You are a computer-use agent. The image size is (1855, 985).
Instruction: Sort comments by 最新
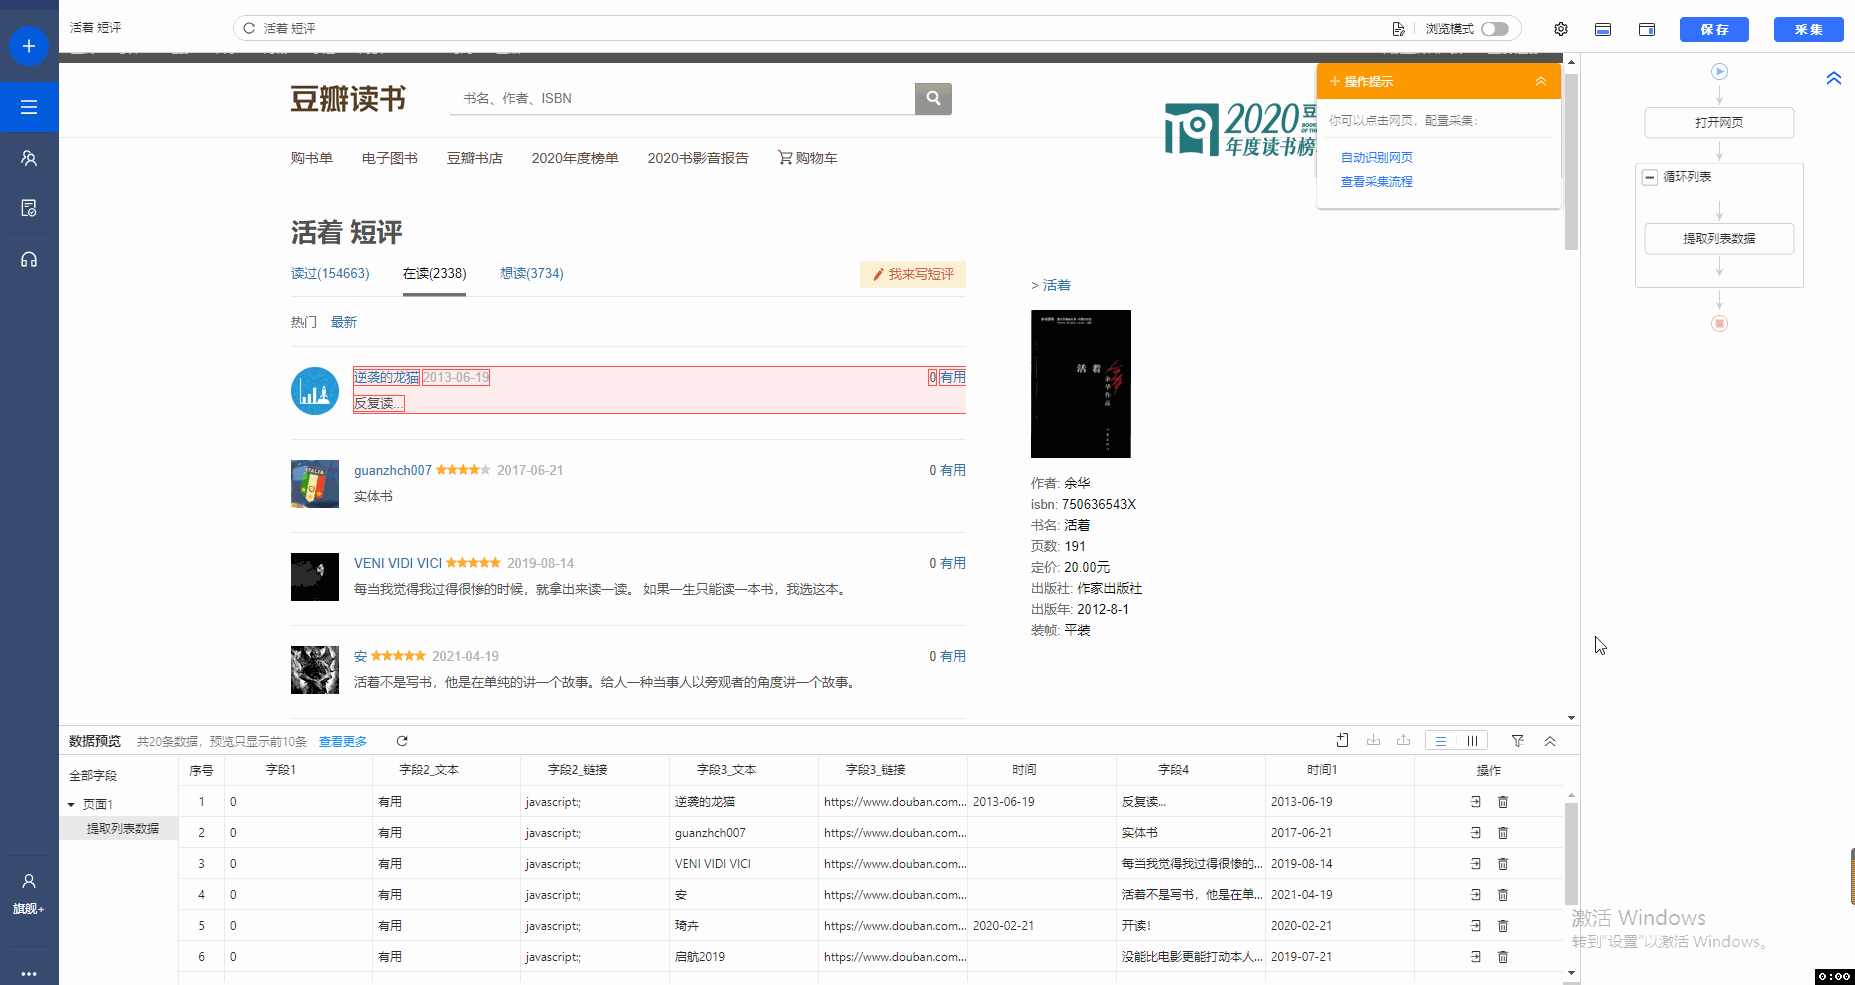(344, 322)
